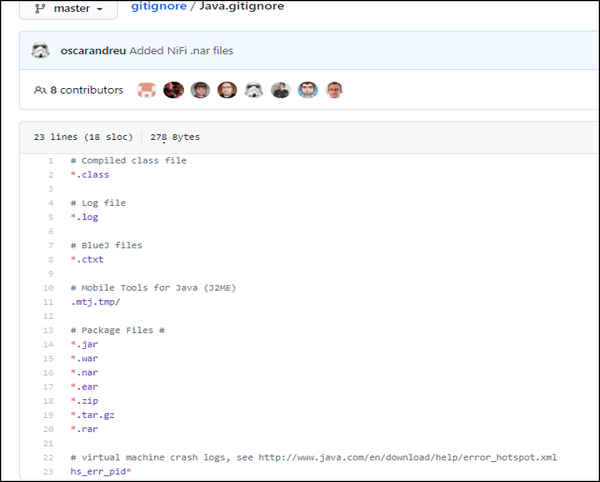This screenshot has height=482, width=600.
Task: Click the '*.nar' pattern line
Action: [85, 373]
